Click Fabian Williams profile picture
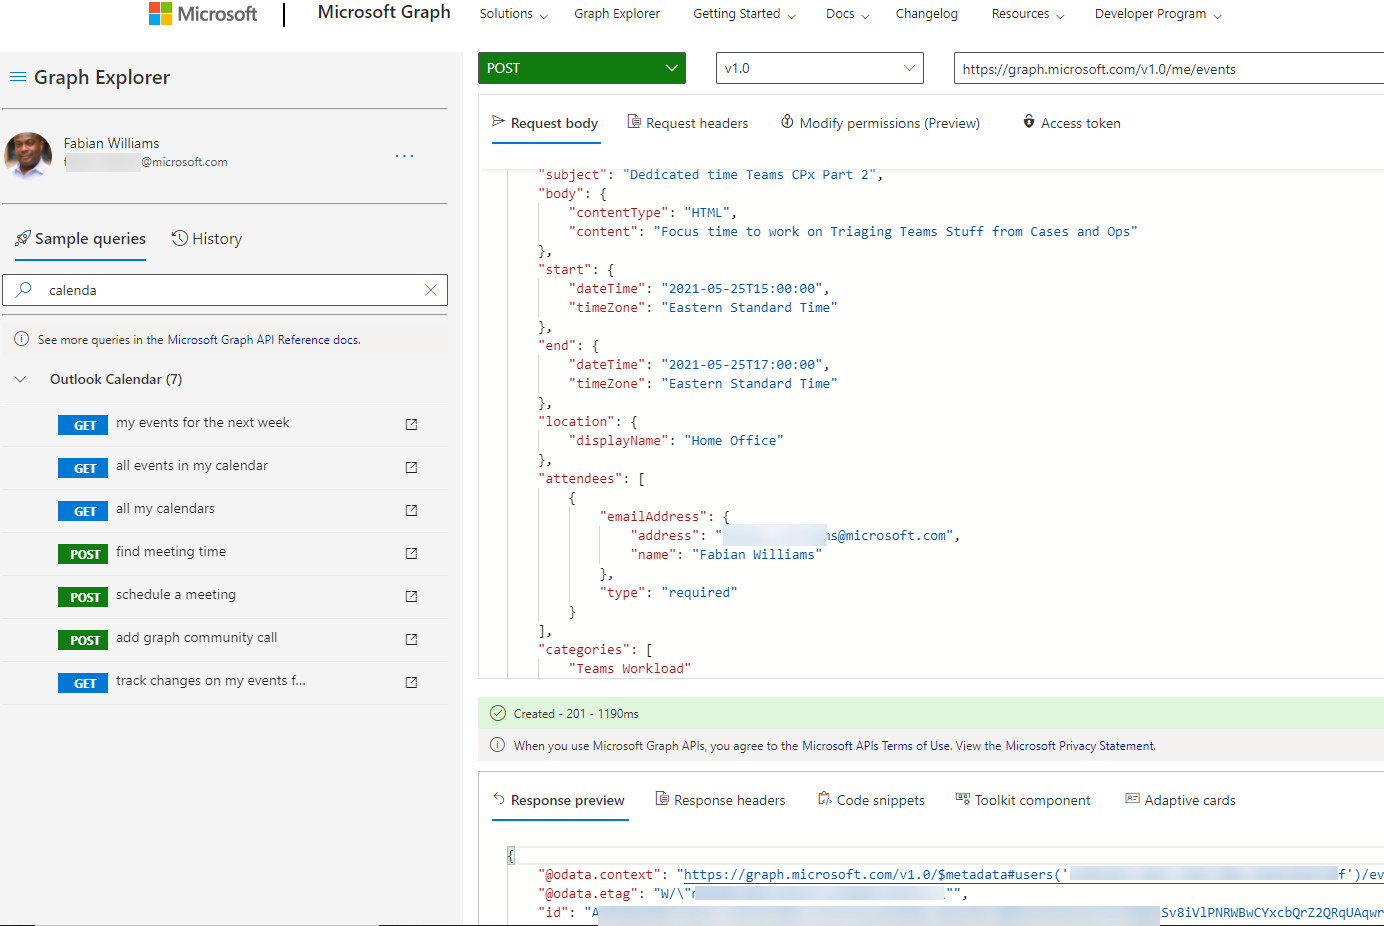 pyautogui.click(x=28, y=155)
